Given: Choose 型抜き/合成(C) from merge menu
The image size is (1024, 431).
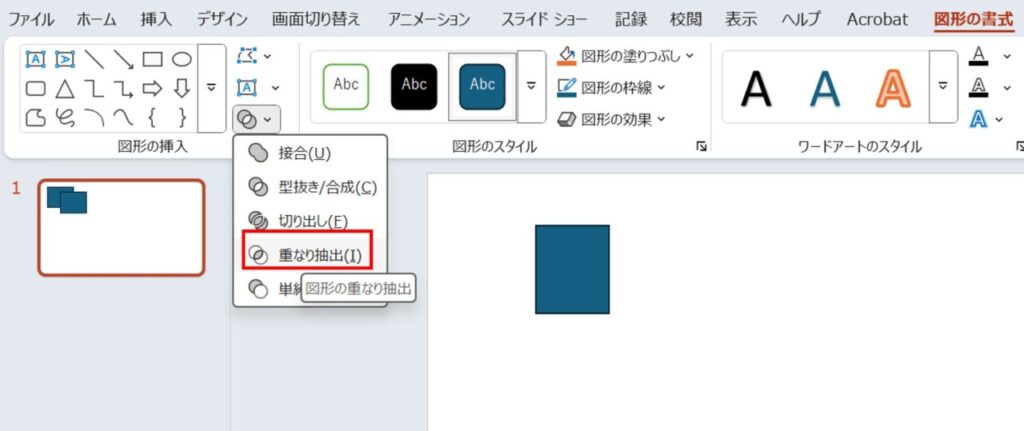Looking at the screenshot, I should 311,188.
